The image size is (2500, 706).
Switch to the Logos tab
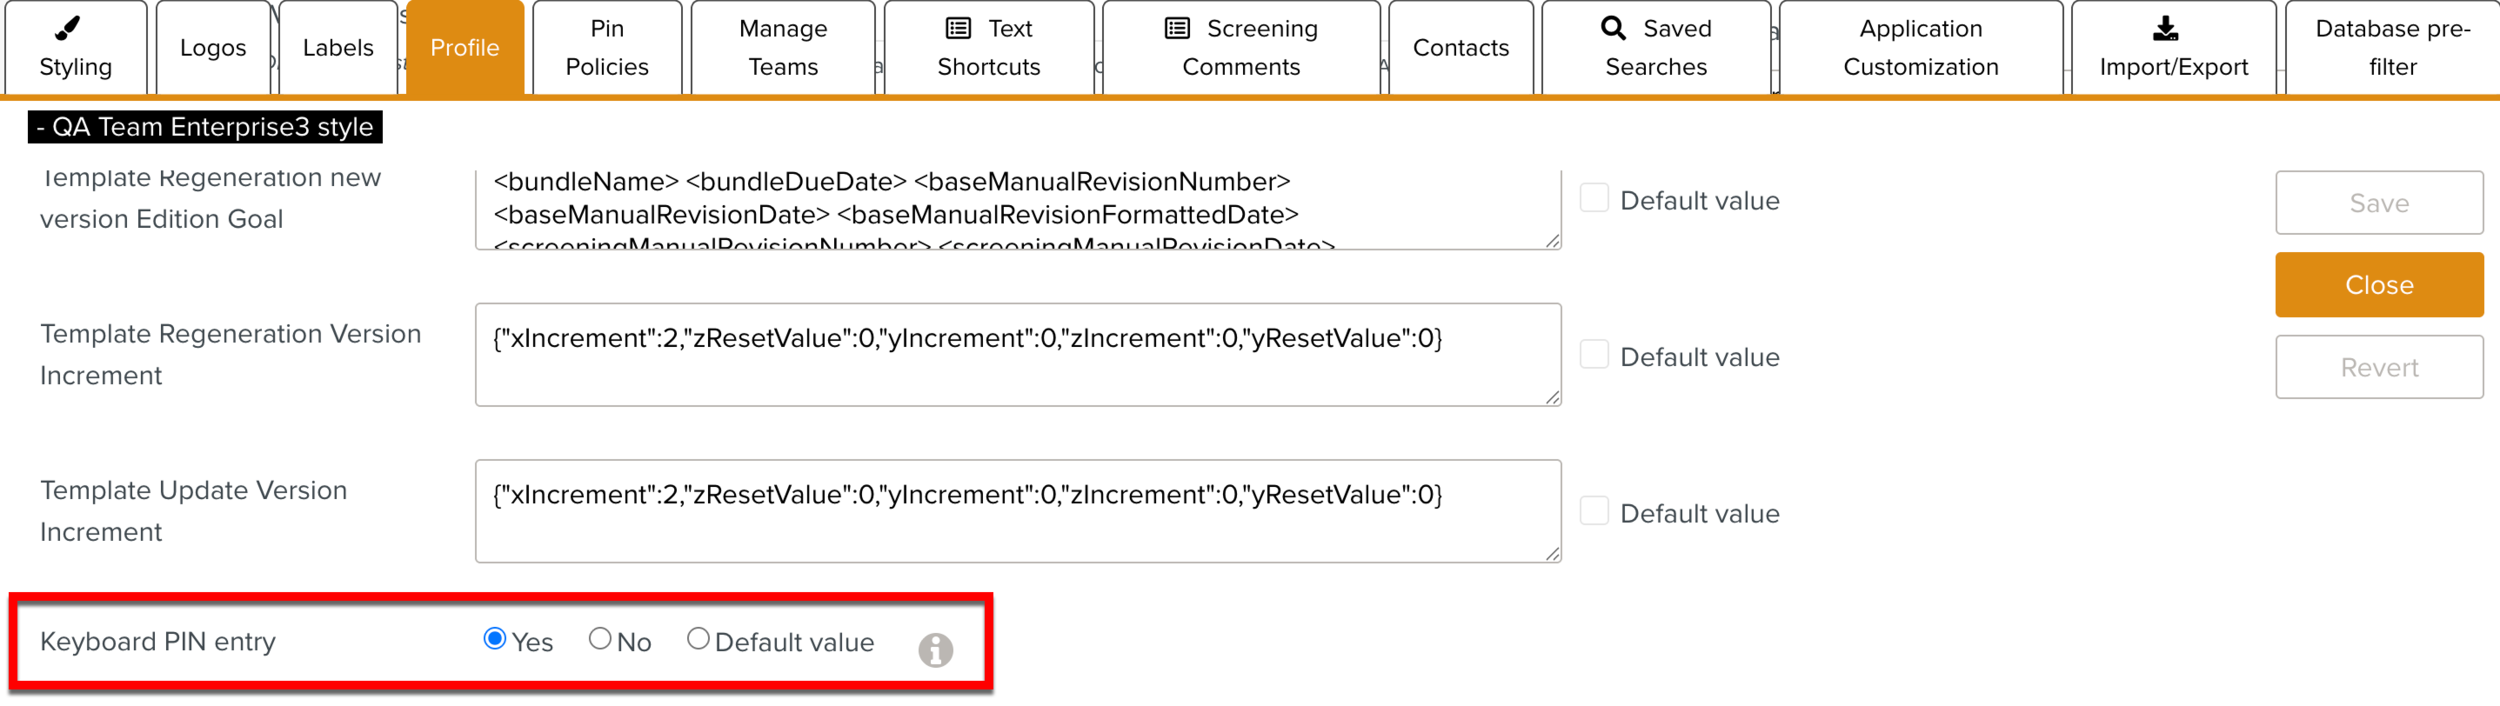(x=213, y=47)
